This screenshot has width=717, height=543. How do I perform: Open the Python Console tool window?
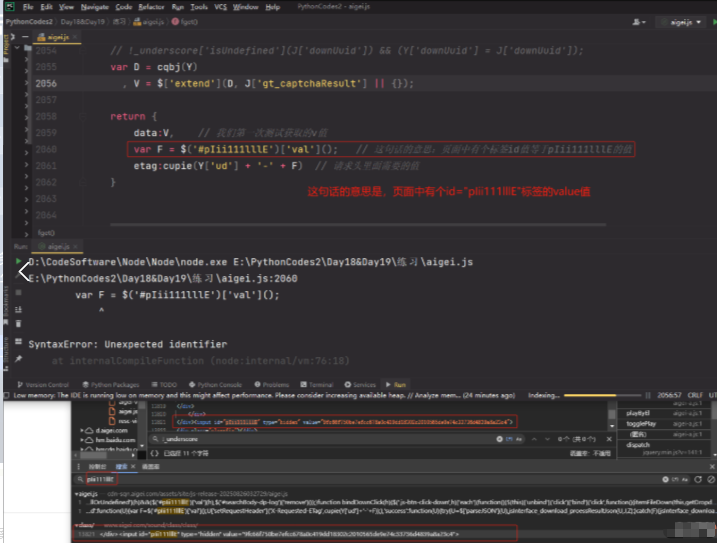click(215, 385)
